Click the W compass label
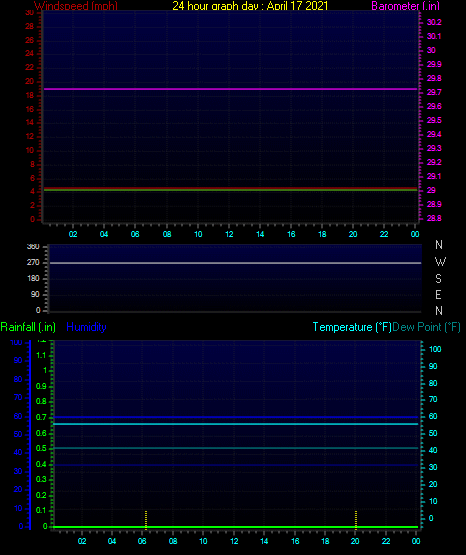Screen dimensions: 466x555 pyautogui.click(x=440, y=262)
